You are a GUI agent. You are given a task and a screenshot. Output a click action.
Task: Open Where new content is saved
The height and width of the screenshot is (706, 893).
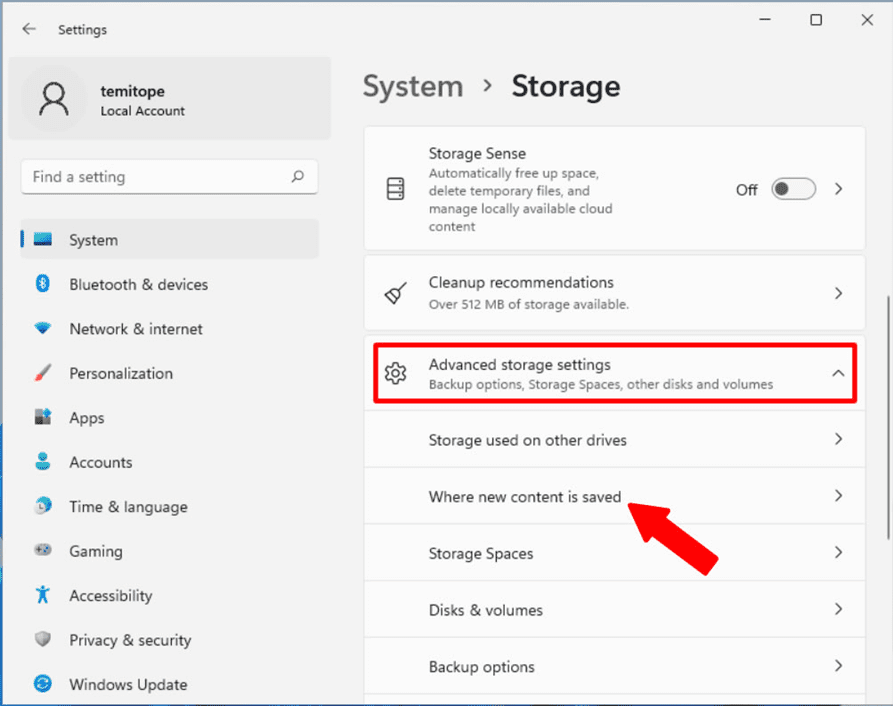525,496
